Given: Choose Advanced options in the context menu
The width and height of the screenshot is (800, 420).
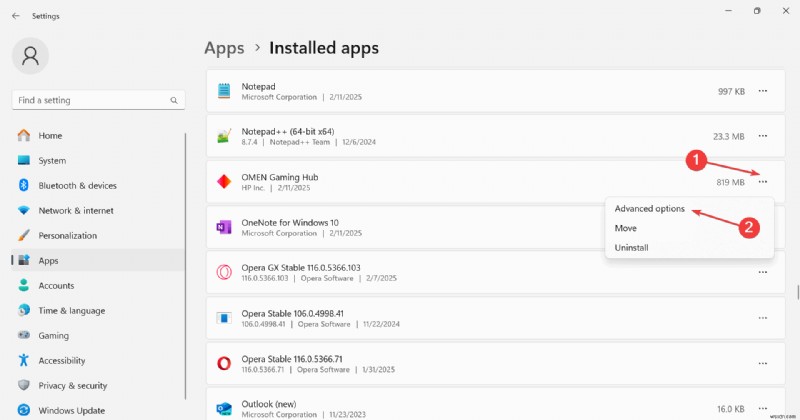Looking at the screenshot, I should point(689,209).
